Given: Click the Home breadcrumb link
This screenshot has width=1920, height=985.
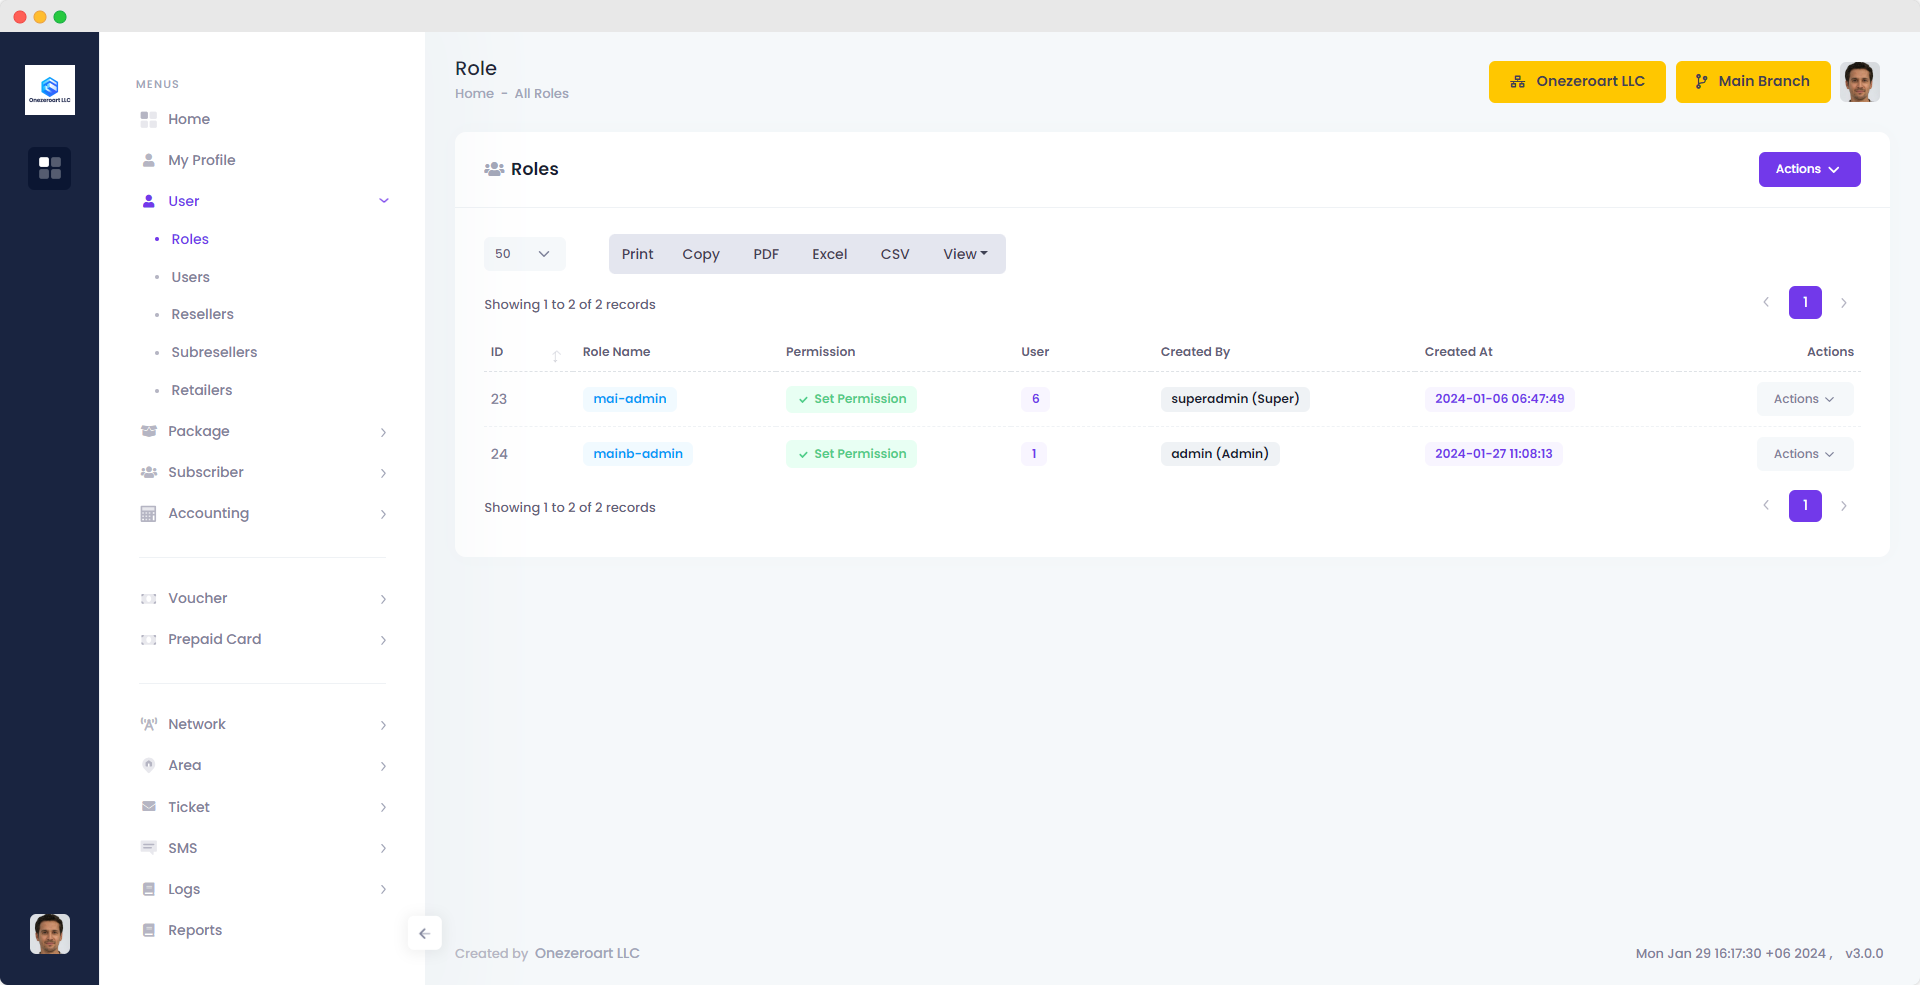Looking at the screenshot, I should point(474,94).
